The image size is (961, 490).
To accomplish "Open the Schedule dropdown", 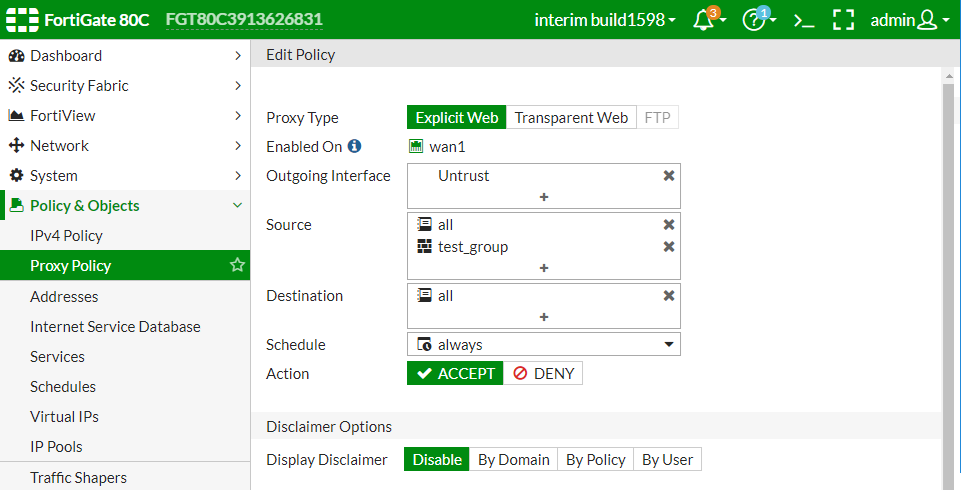I will [x=543, y=344].
